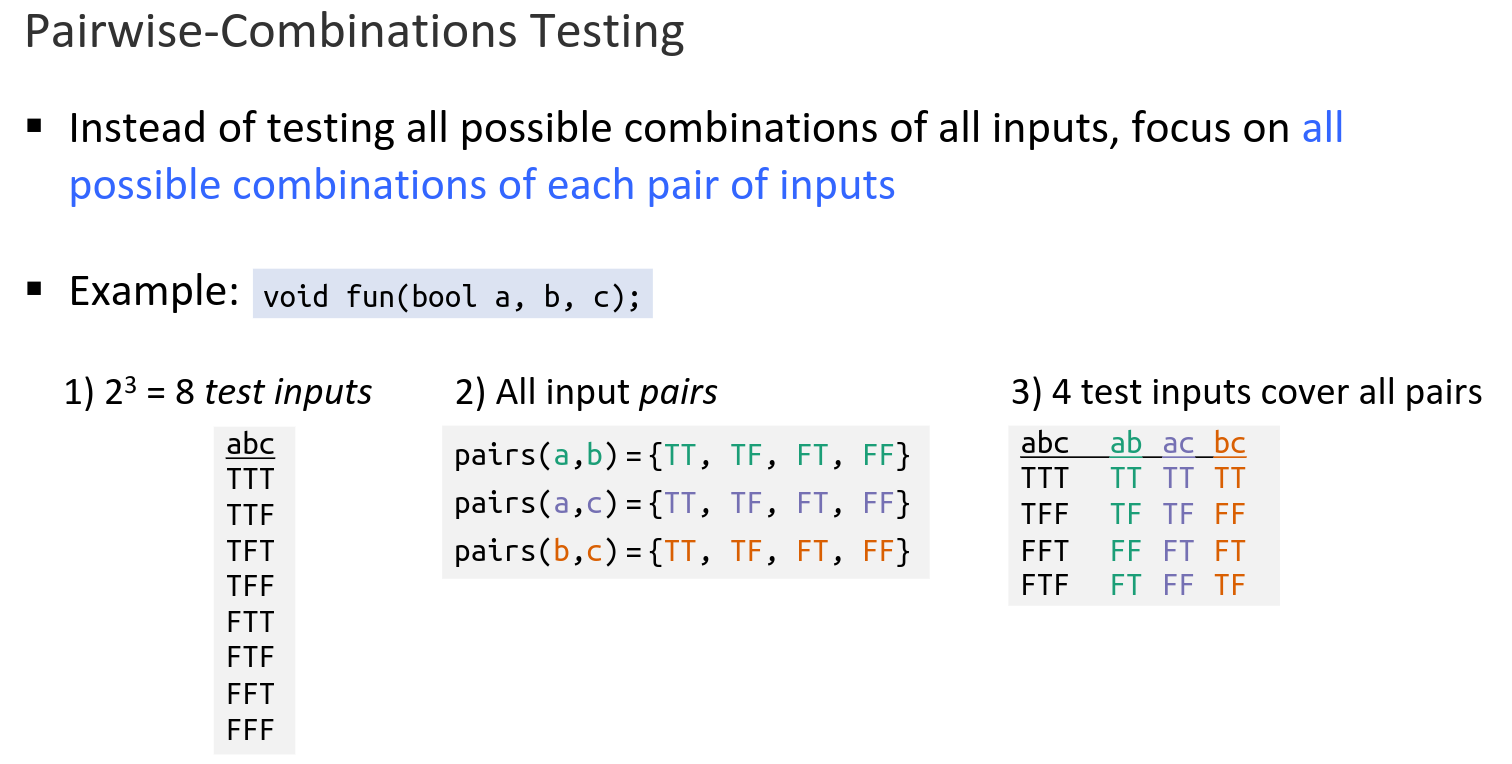Click the green 'ab' column header
Screen dimensions: 1512x764
point(1126,443)
